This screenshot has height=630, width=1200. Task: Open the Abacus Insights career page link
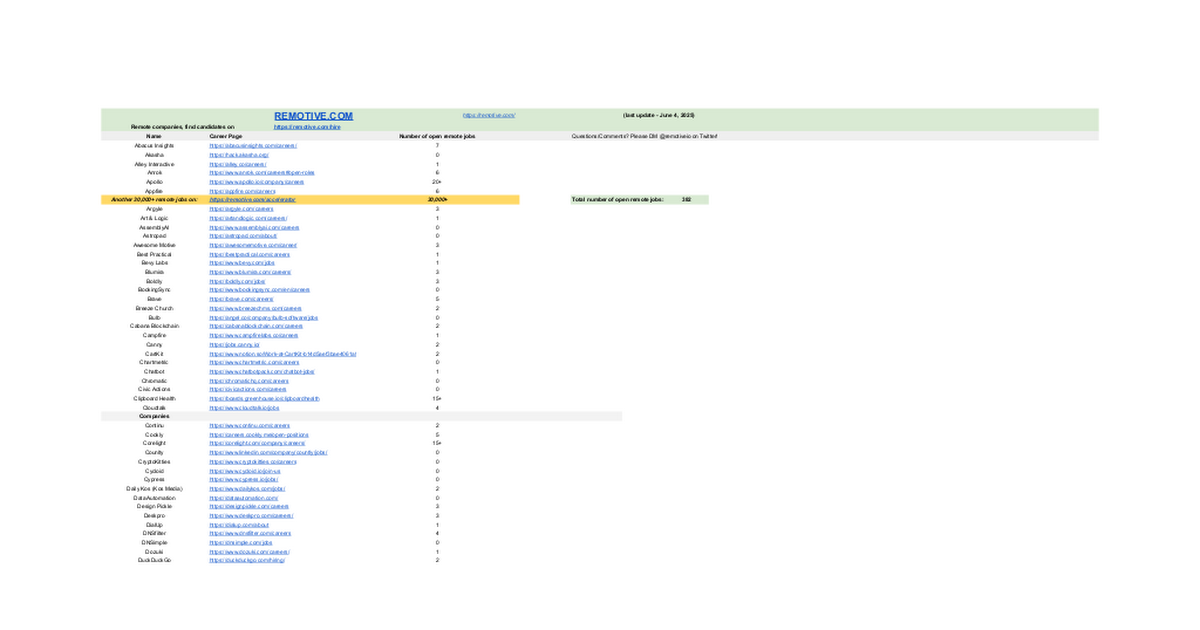pyautogui.click(x=253, y=146)
